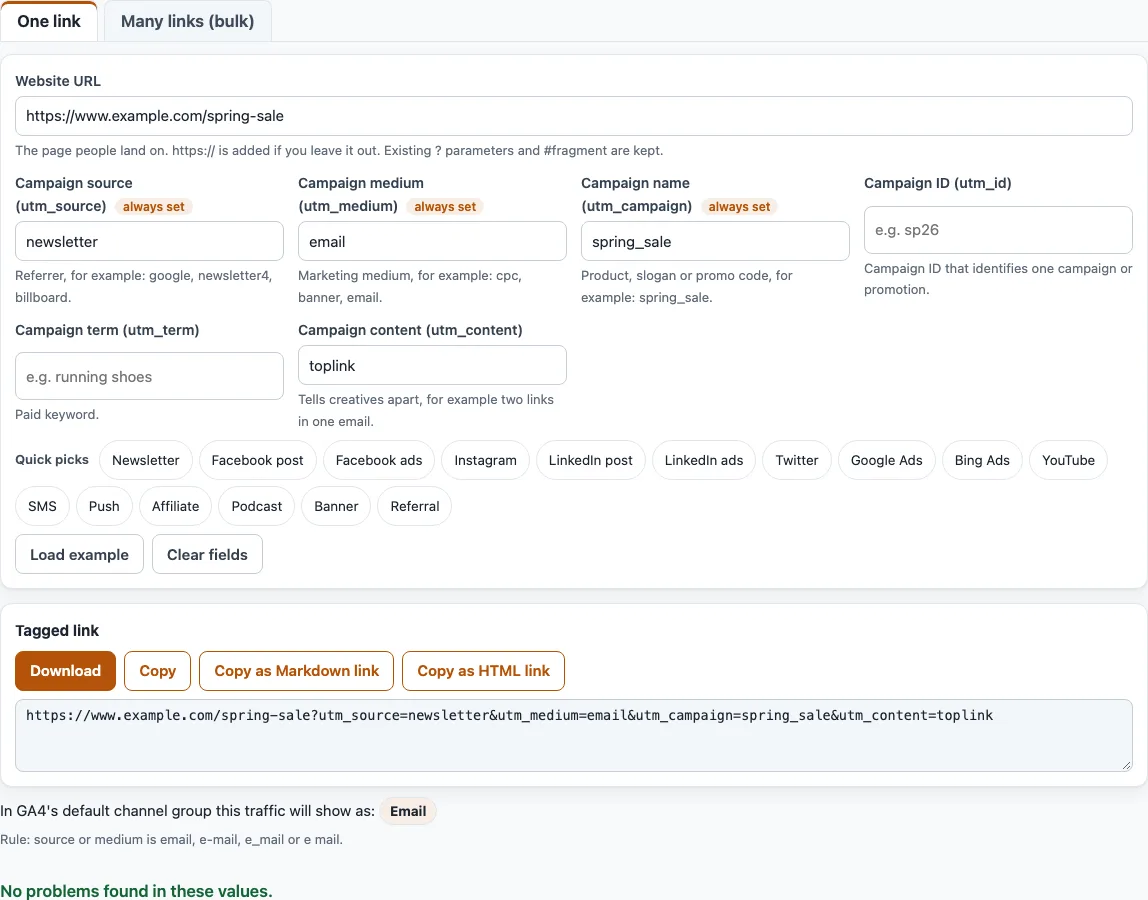Viewport: 1148px width, 900px height.
Task: Focus the Campaign medium field containing email
Action: coord(432,241)
